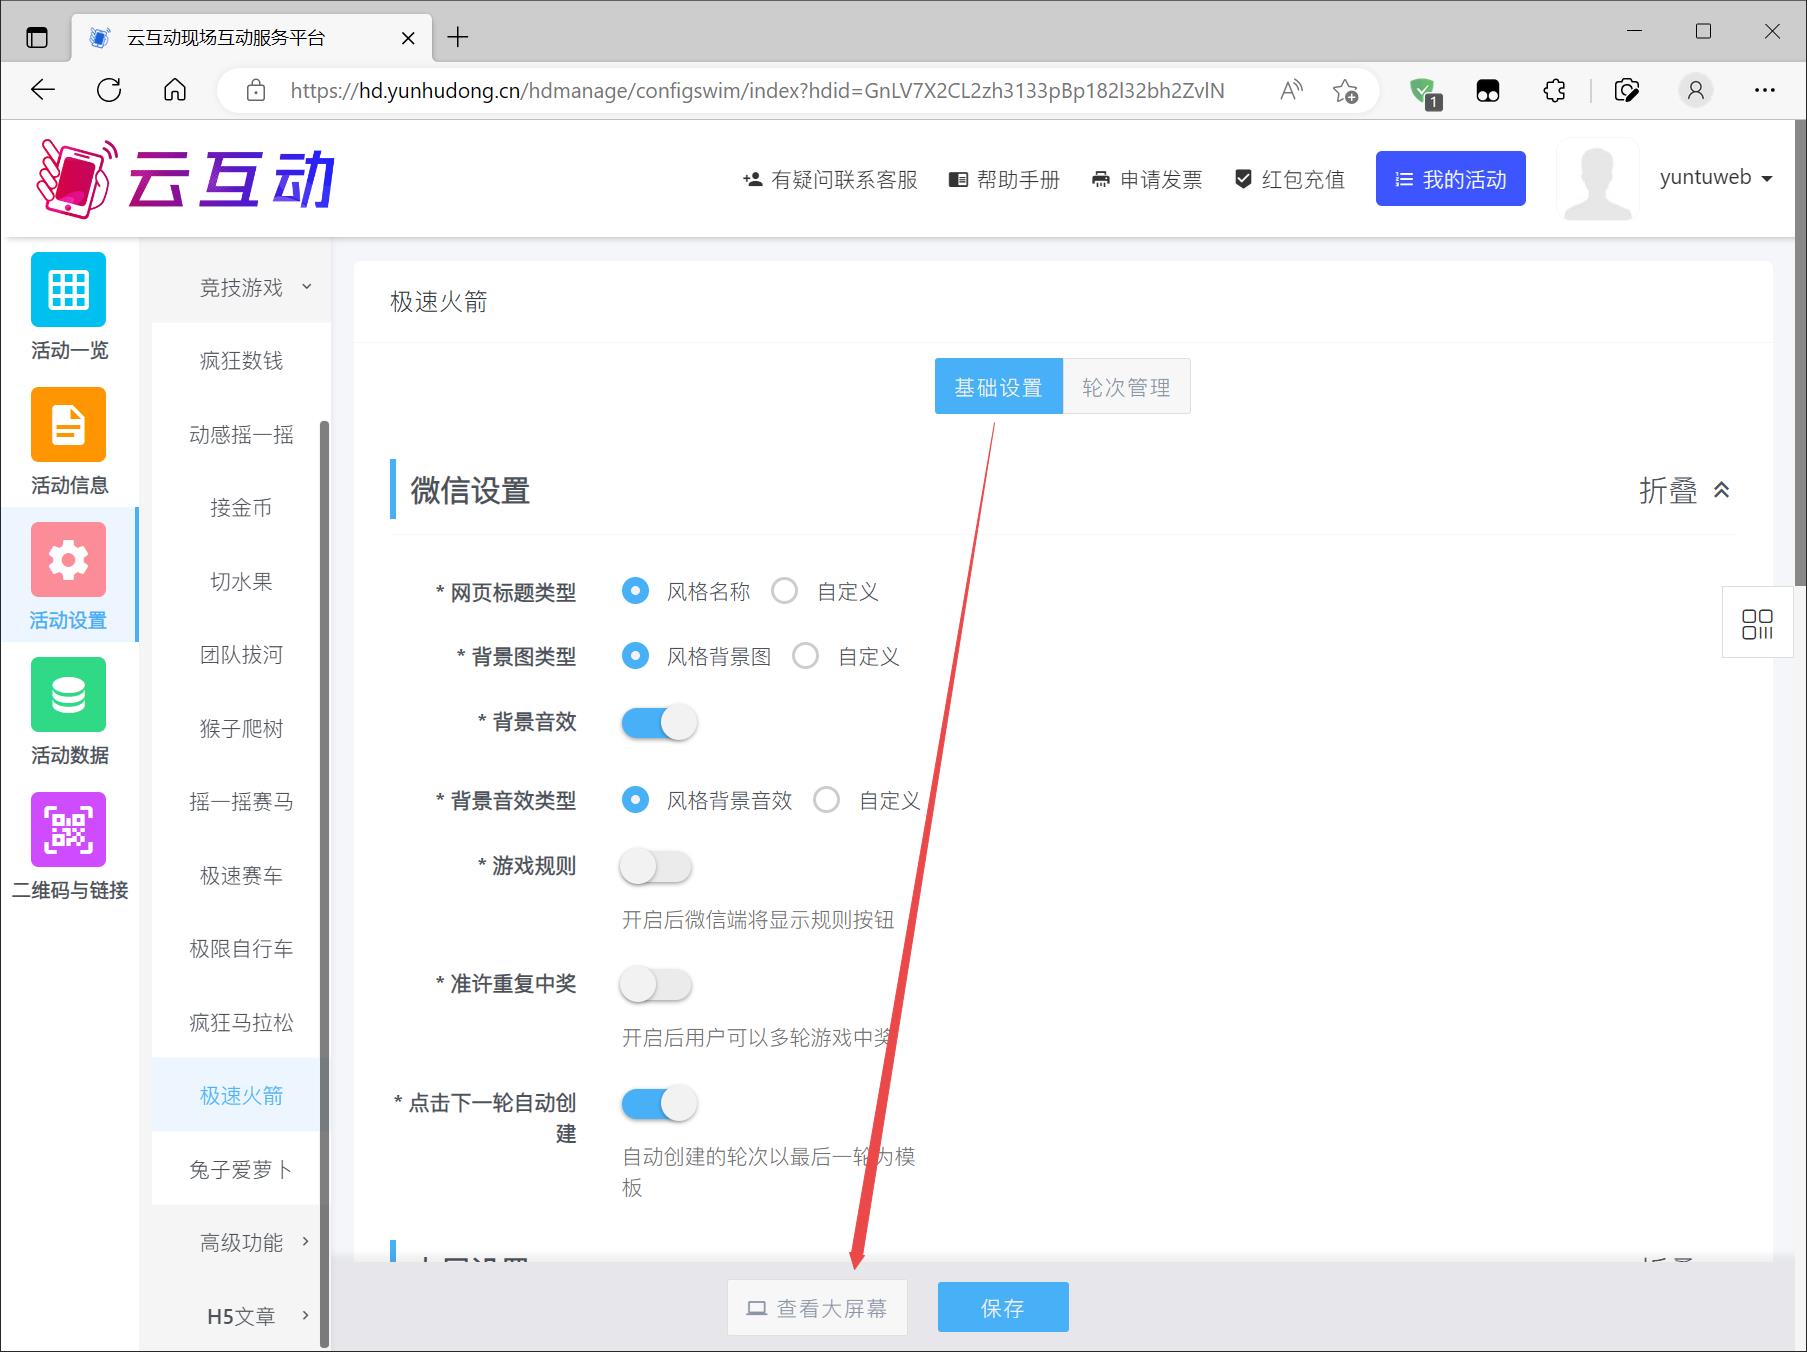Open 极限自行车 game settings
1807x1352 pixels.
coord(241,948)
